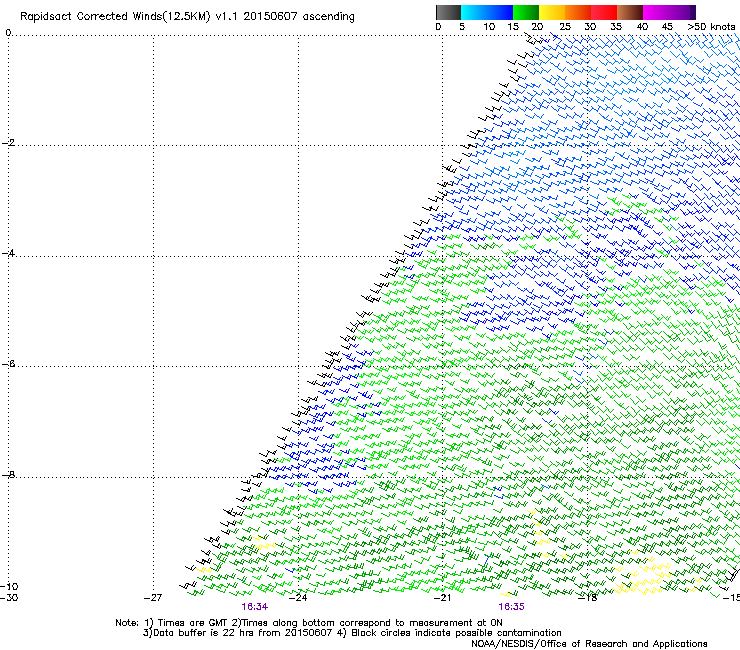Click the legend number 10
The image size is (740, 650).
pos(489,27)
